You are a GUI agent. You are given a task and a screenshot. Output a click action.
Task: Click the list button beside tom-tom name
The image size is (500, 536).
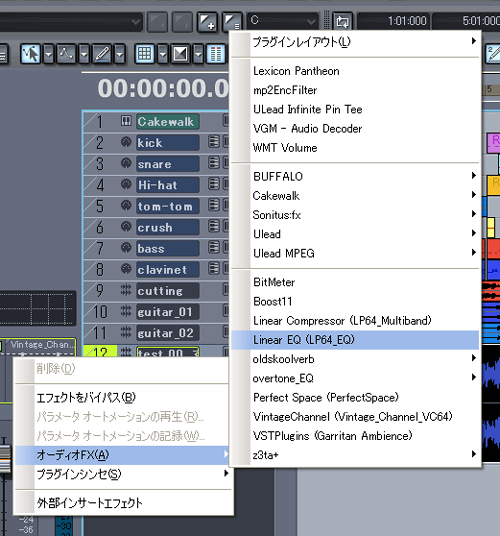[214, 205]
